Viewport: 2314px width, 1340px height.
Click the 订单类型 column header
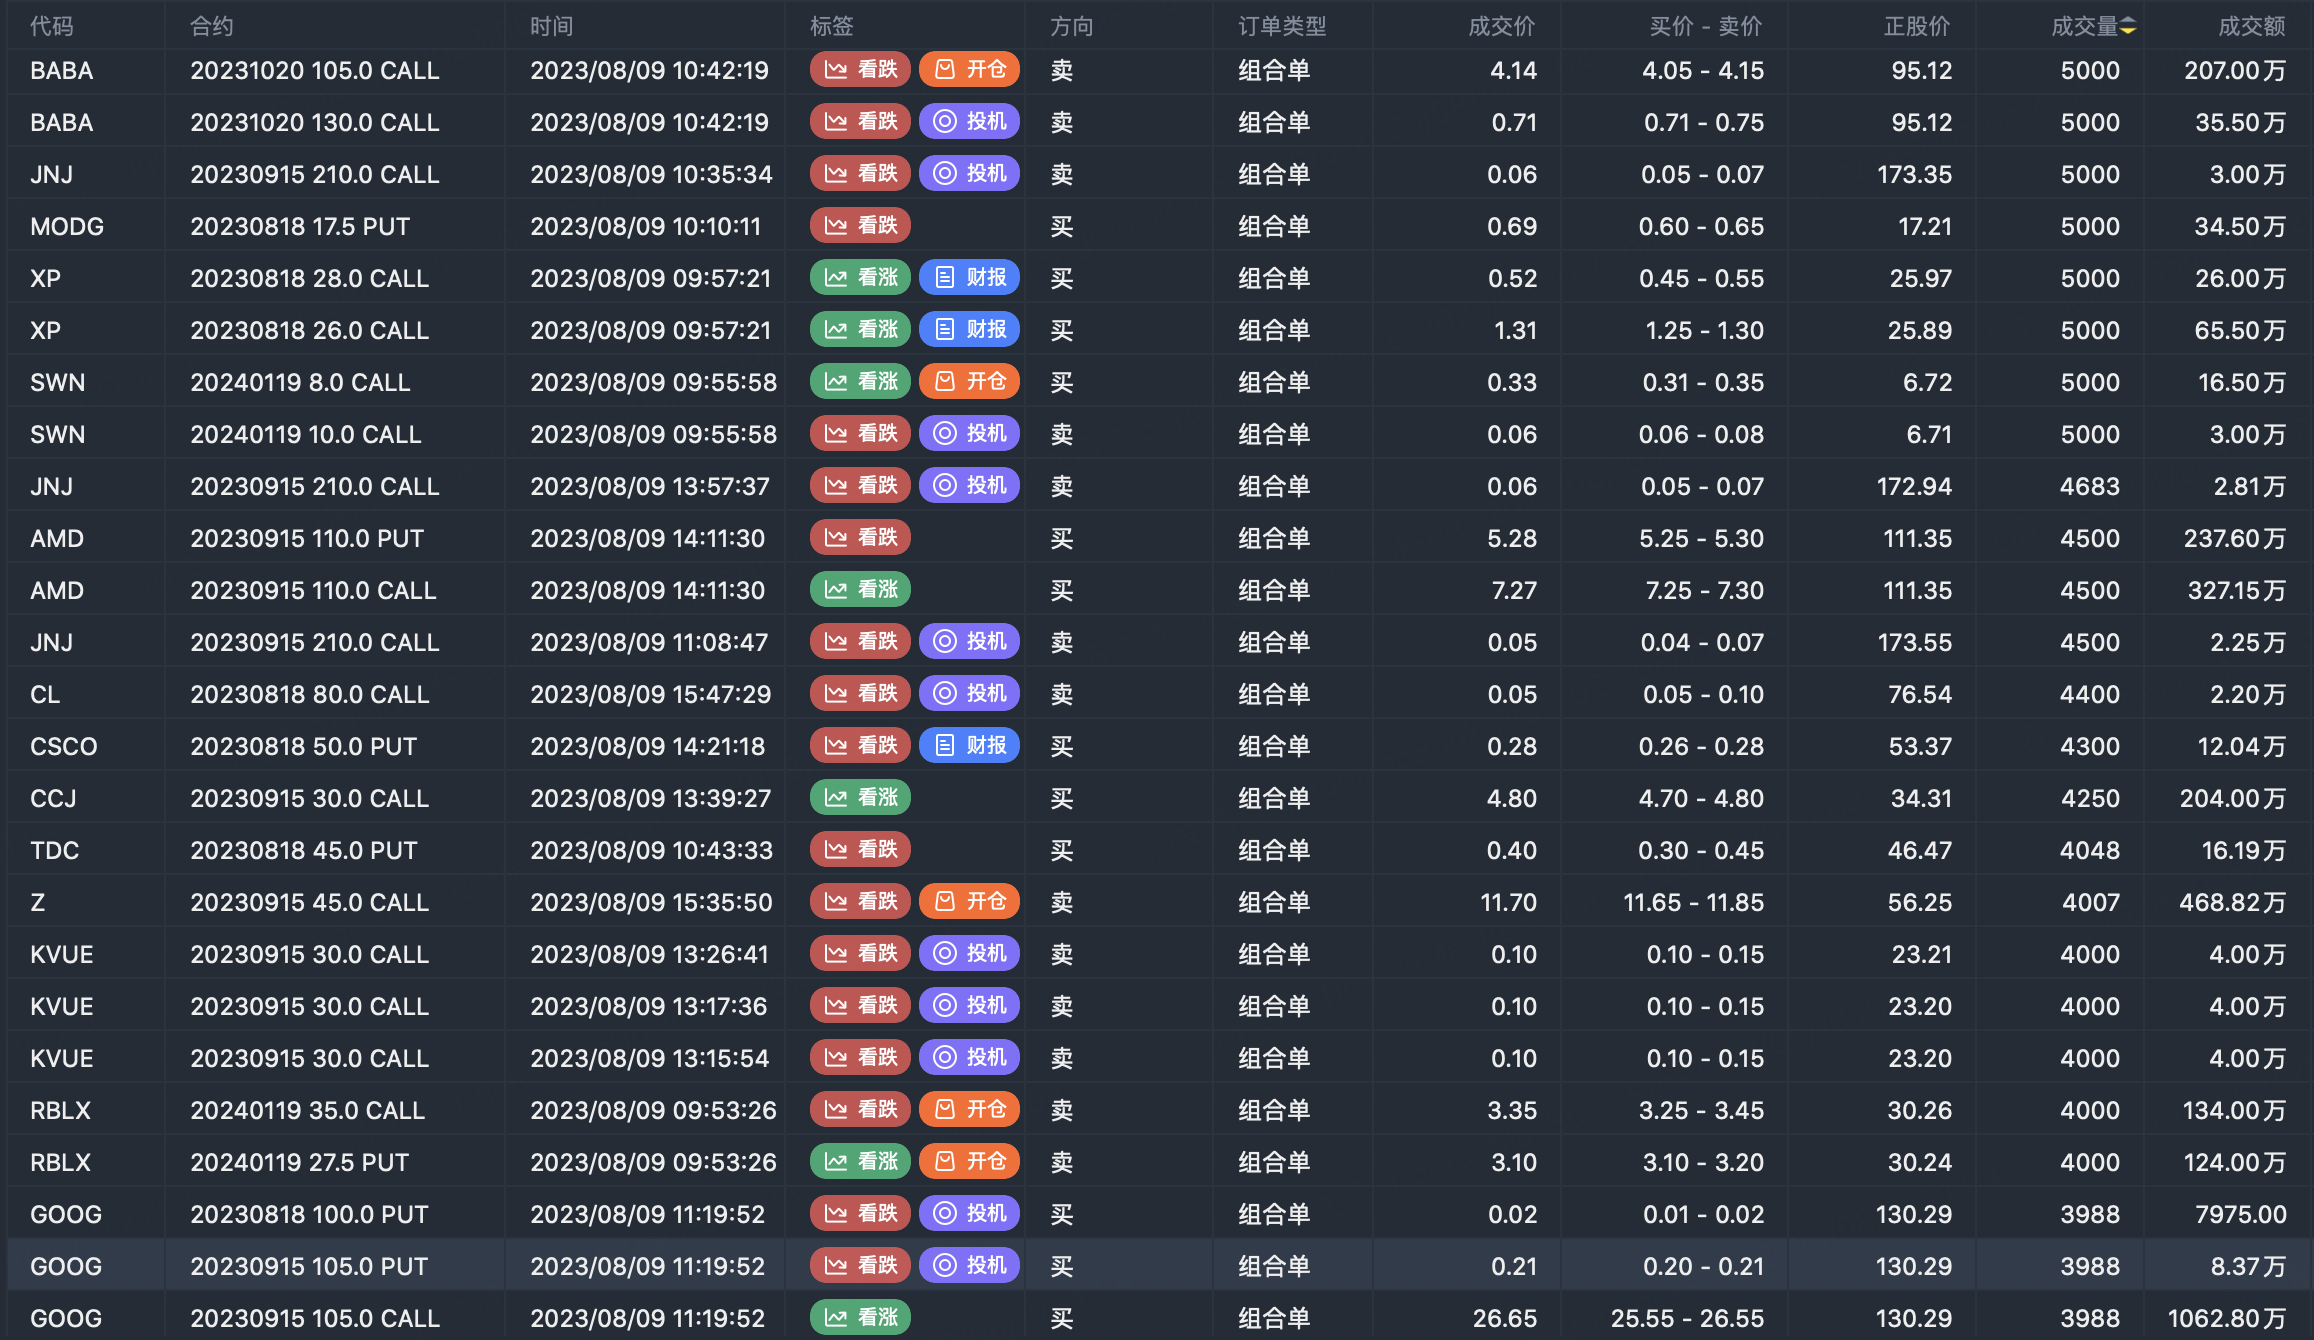click(1282, 27)
